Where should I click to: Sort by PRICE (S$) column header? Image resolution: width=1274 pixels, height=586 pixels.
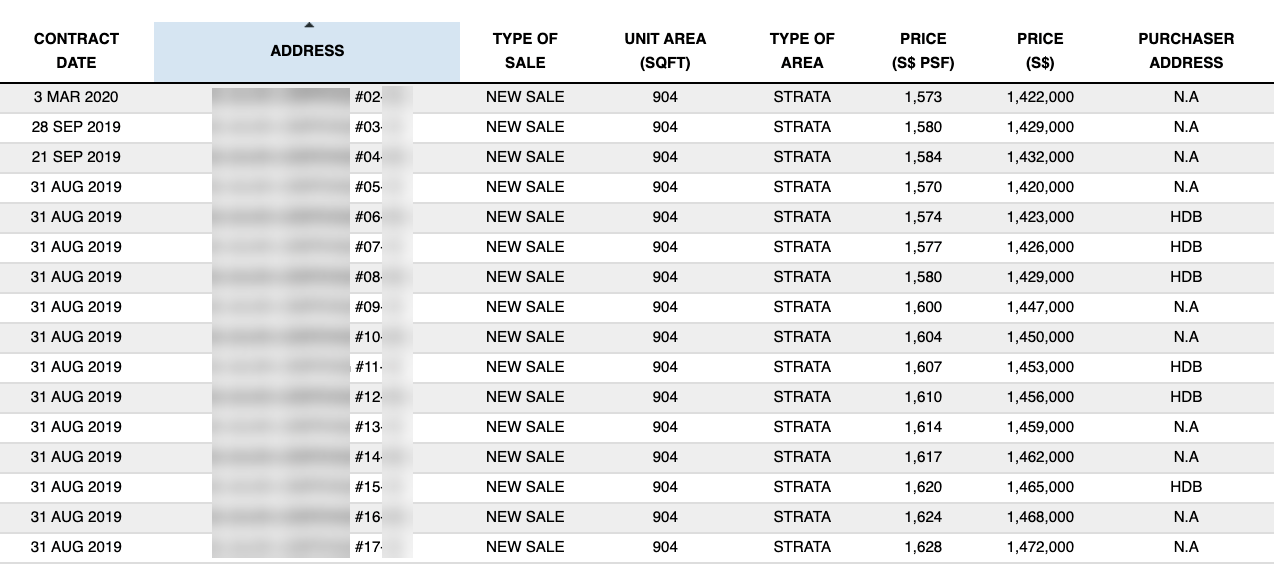pos(1040,51)
